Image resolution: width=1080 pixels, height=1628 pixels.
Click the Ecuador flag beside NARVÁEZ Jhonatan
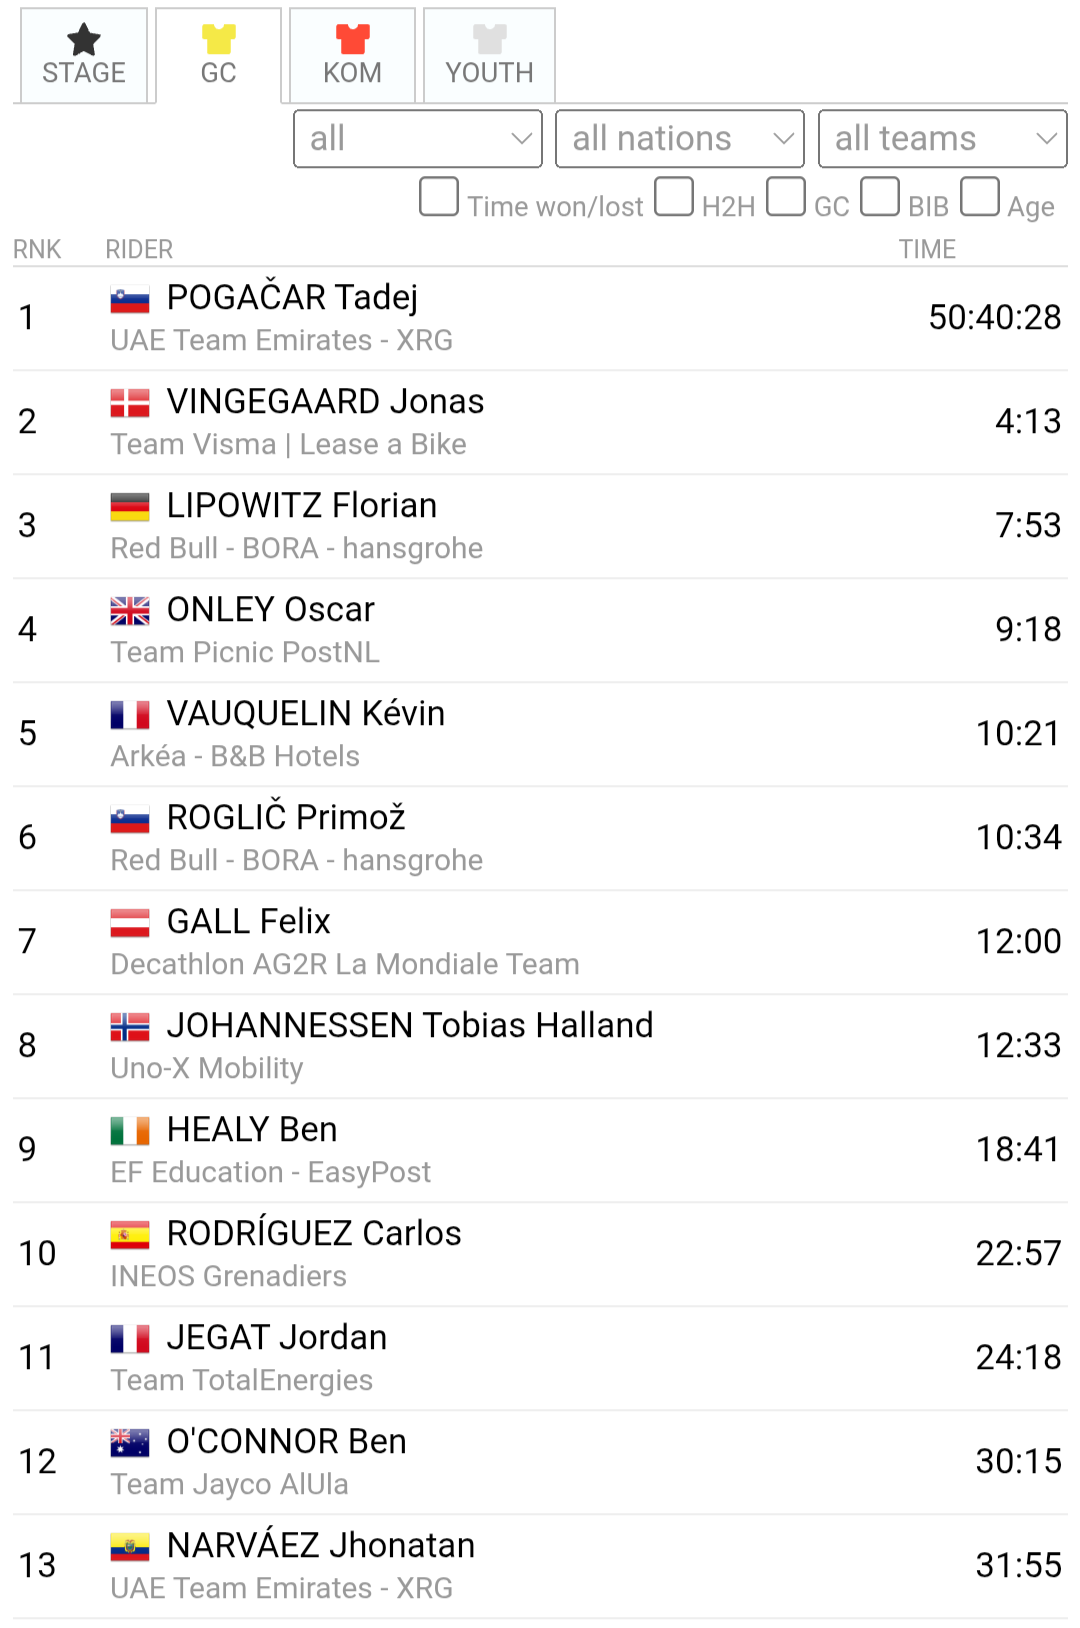130,1547
